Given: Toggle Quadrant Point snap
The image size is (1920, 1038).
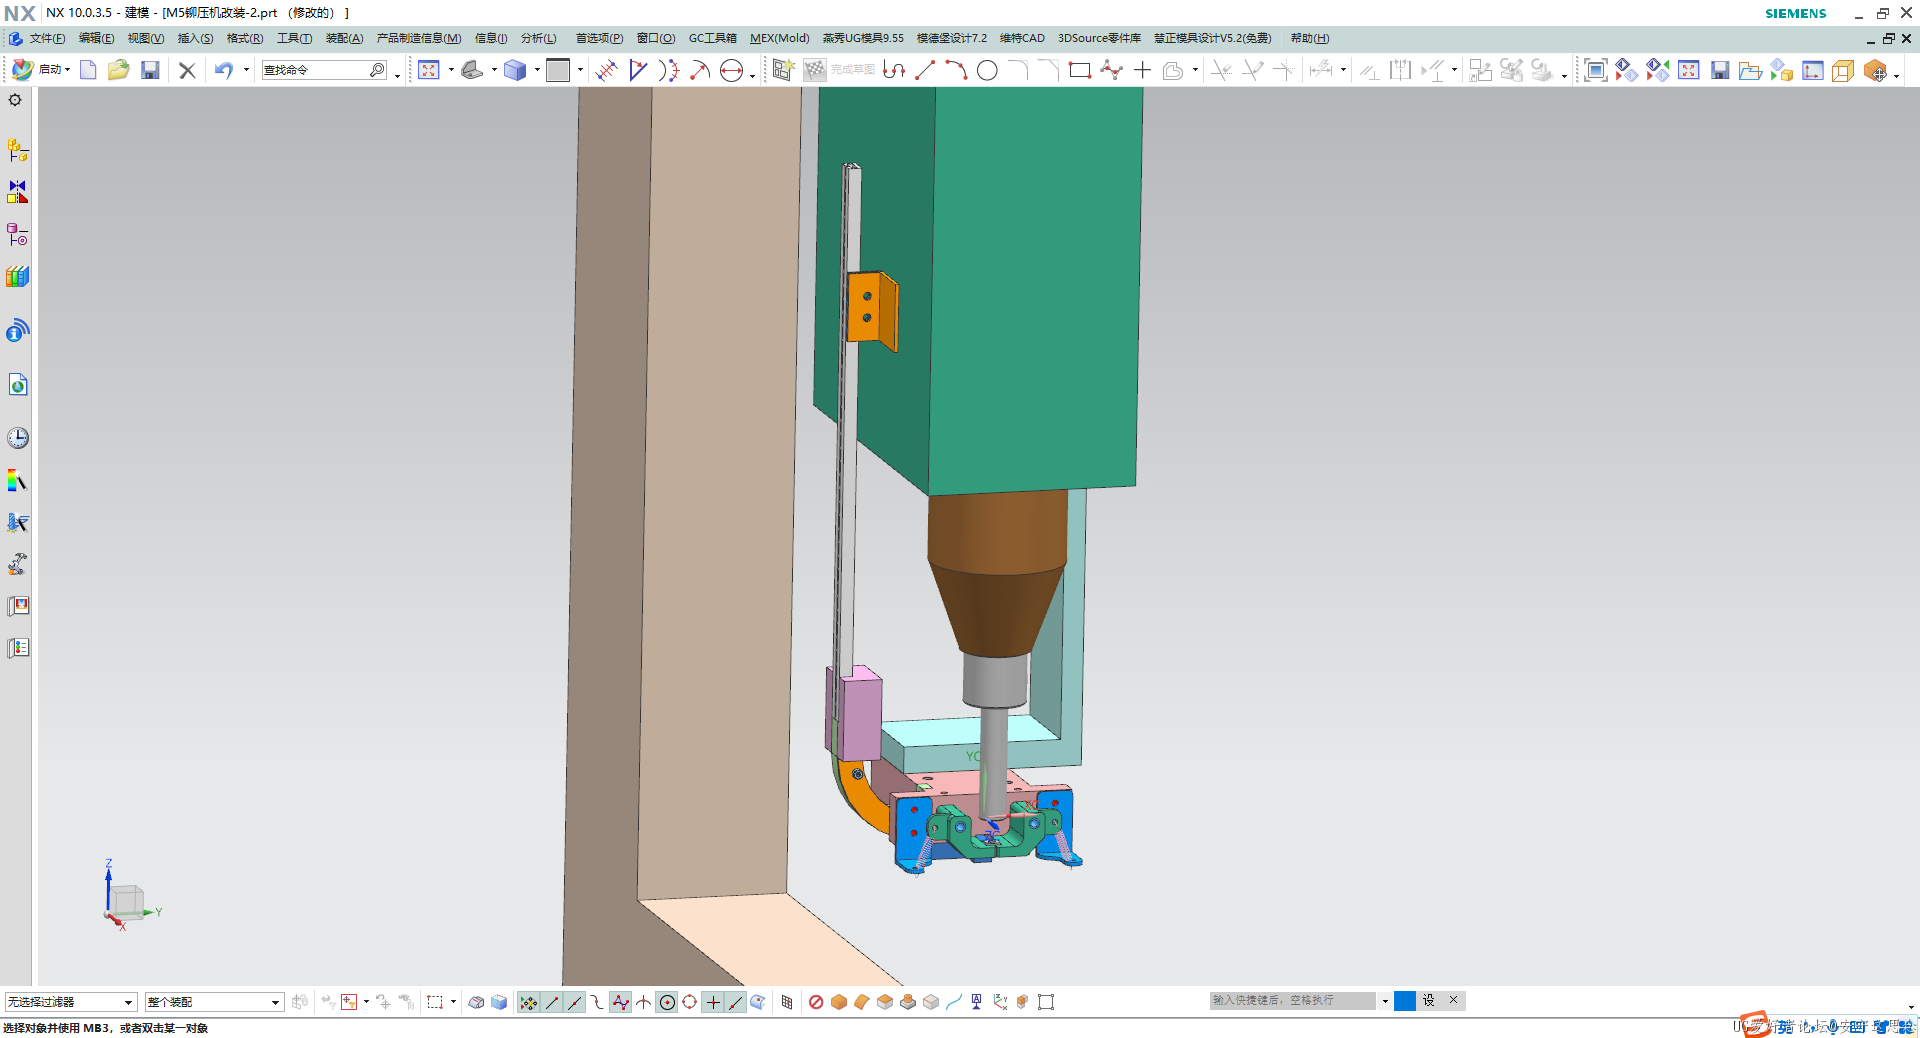Looking at the screenshot, I should (x=690, y=1002).
